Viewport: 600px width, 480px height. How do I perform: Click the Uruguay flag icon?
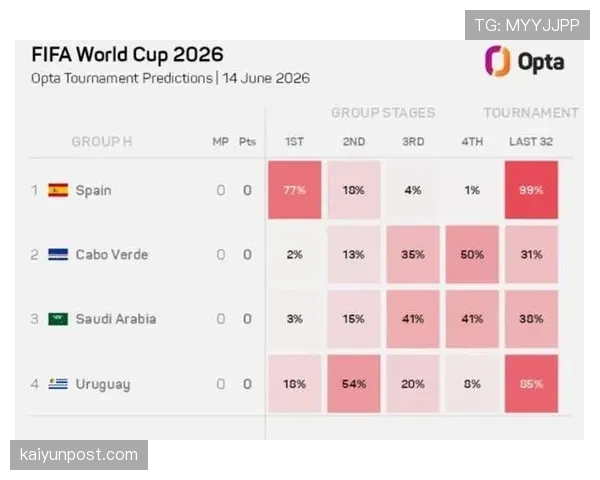coord(58,384)
